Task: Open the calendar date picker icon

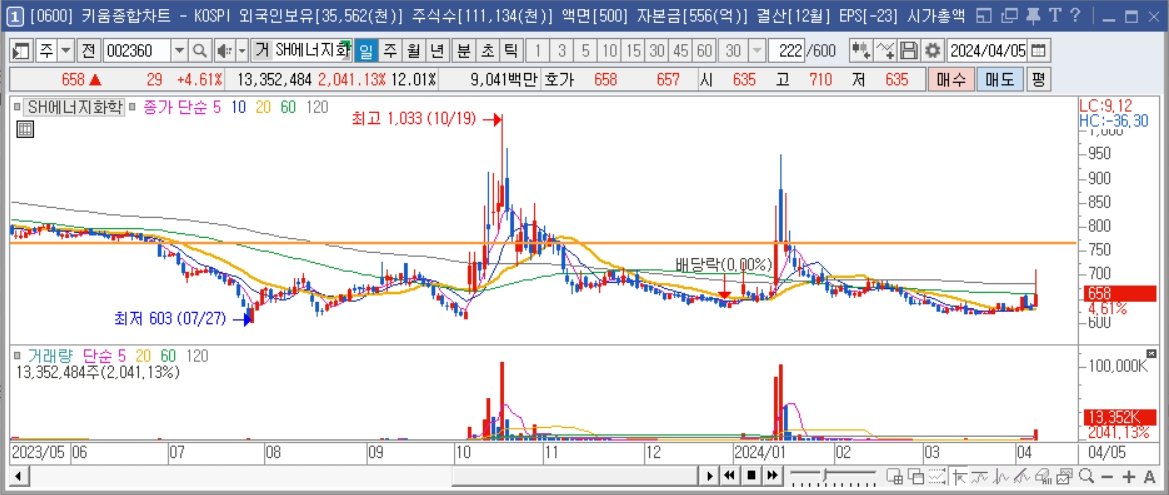Action: (x=1039, y=51)
